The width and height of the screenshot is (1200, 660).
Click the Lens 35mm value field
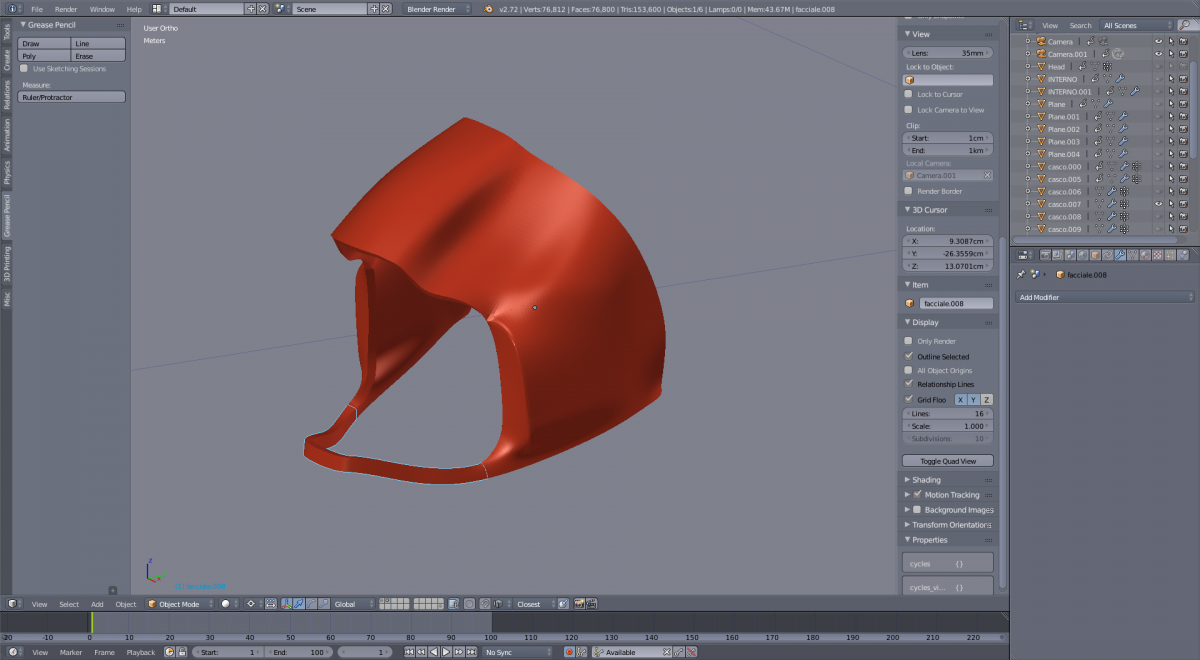pyautogui.click(x=947, y=52)
